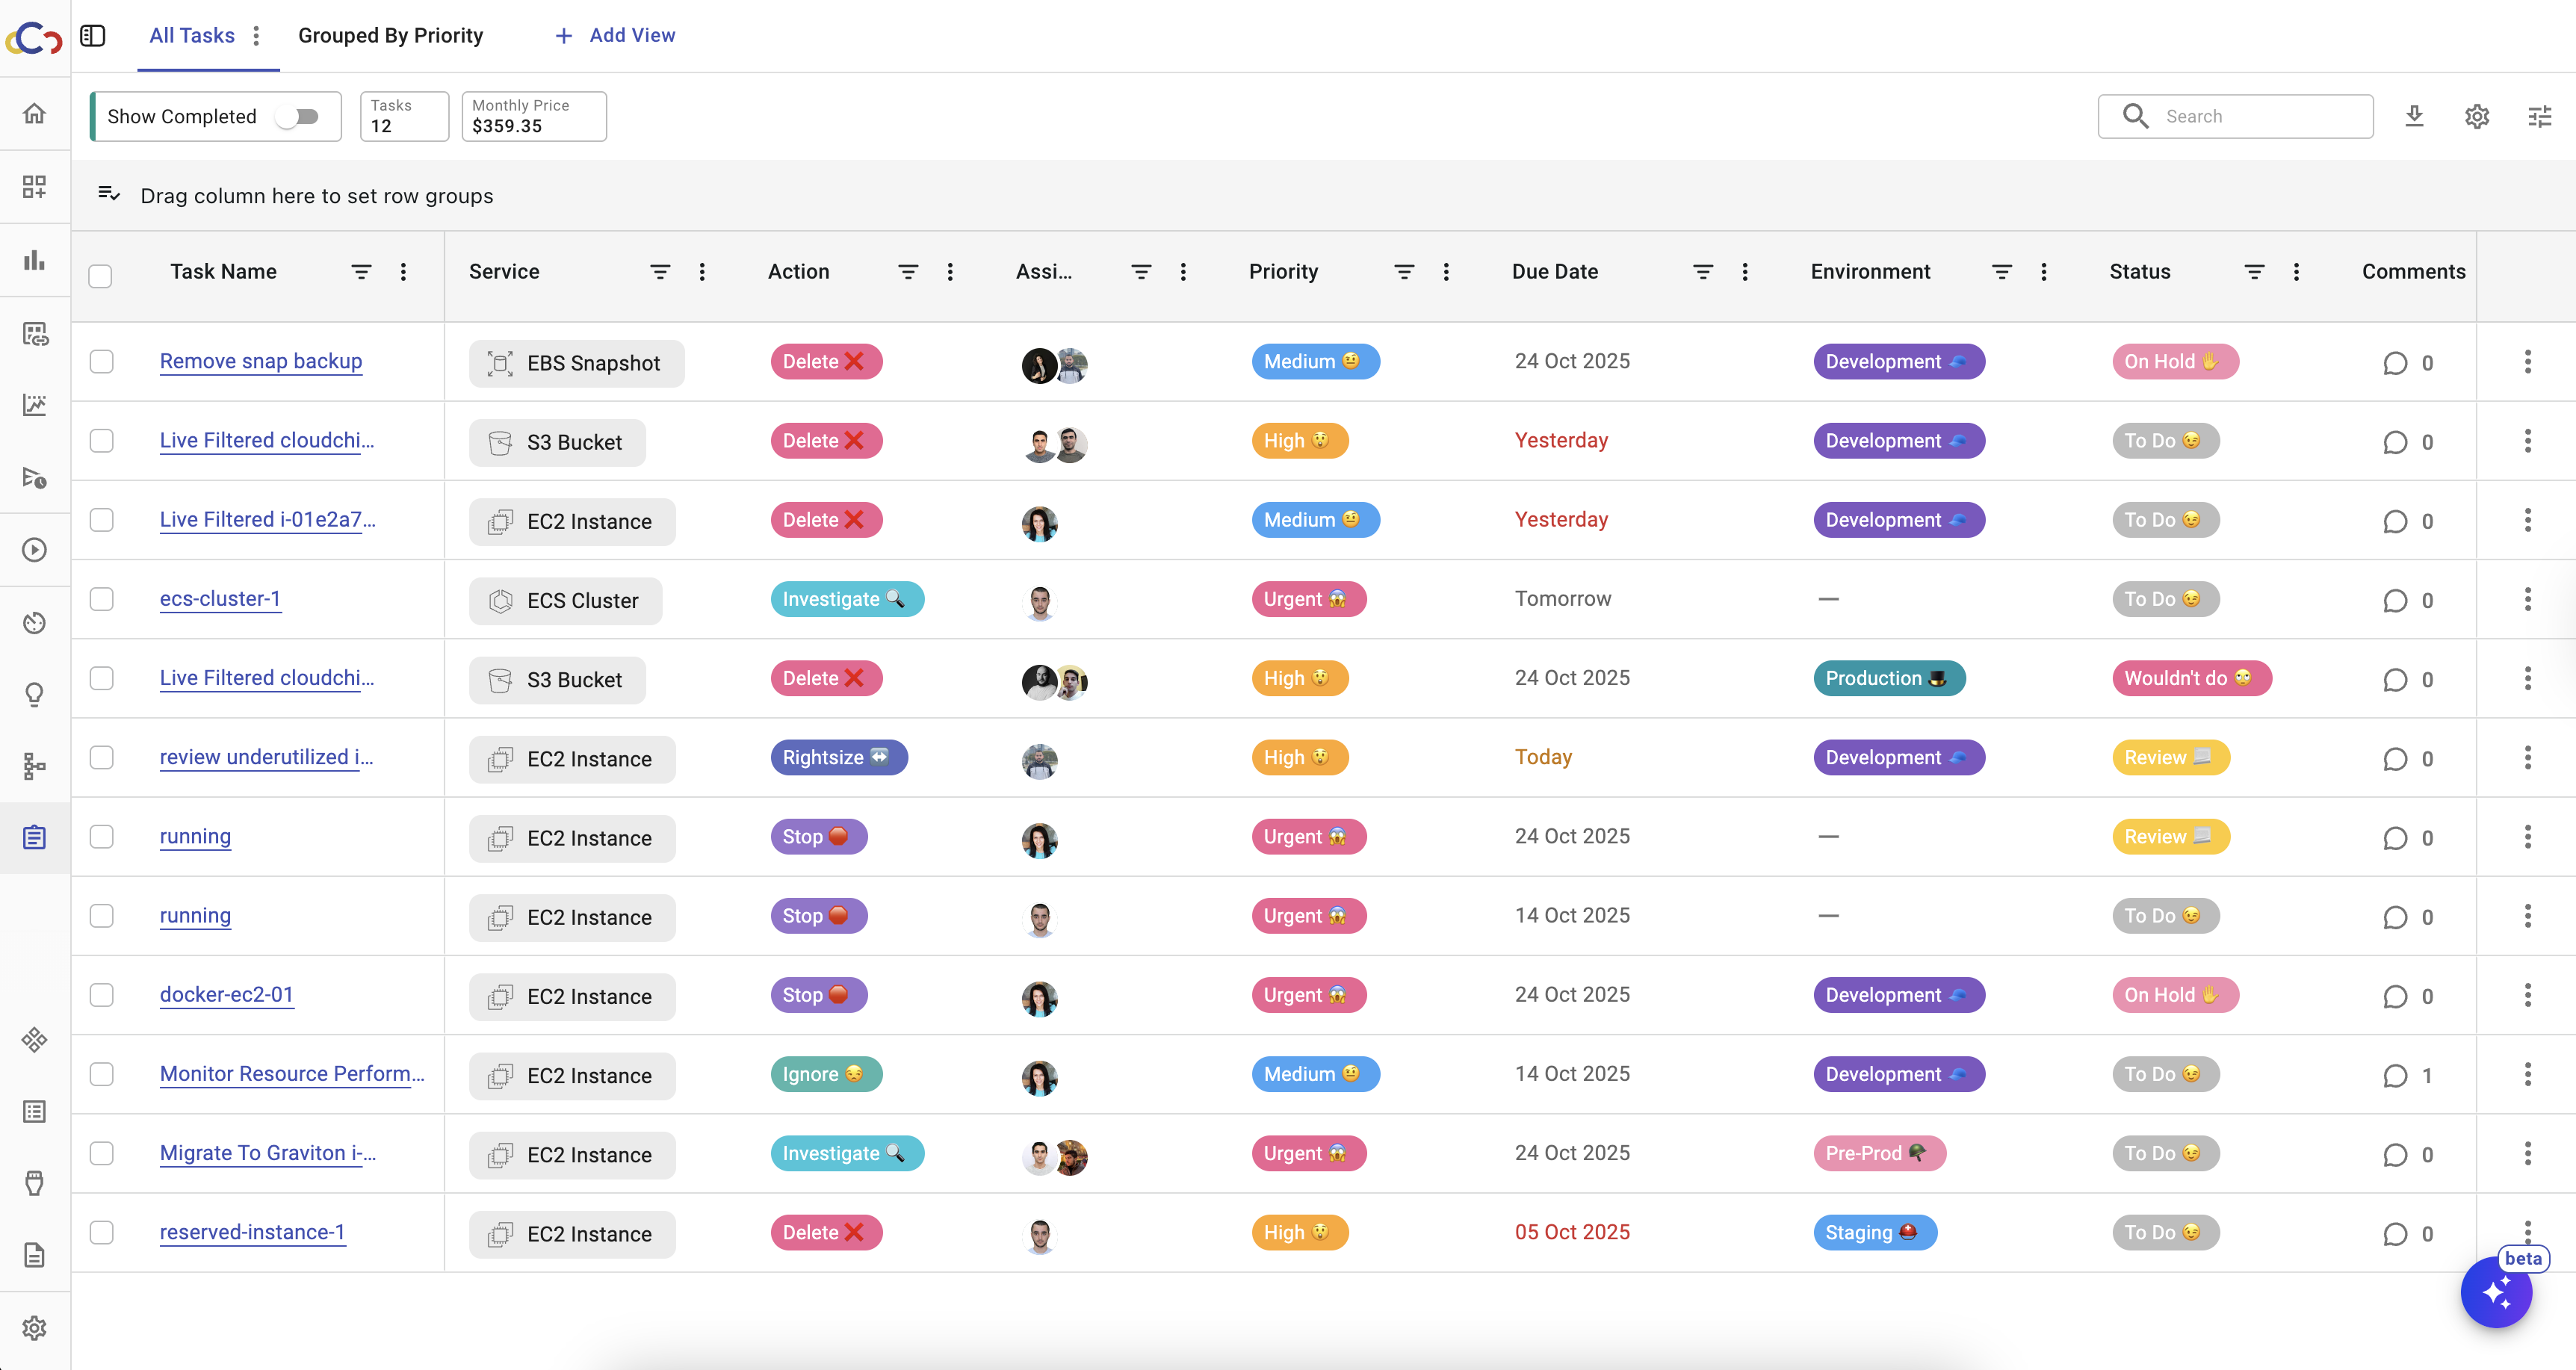Toggle the Show Completed switch
Screen dimensions: 2576x1370
pos(298,116)
